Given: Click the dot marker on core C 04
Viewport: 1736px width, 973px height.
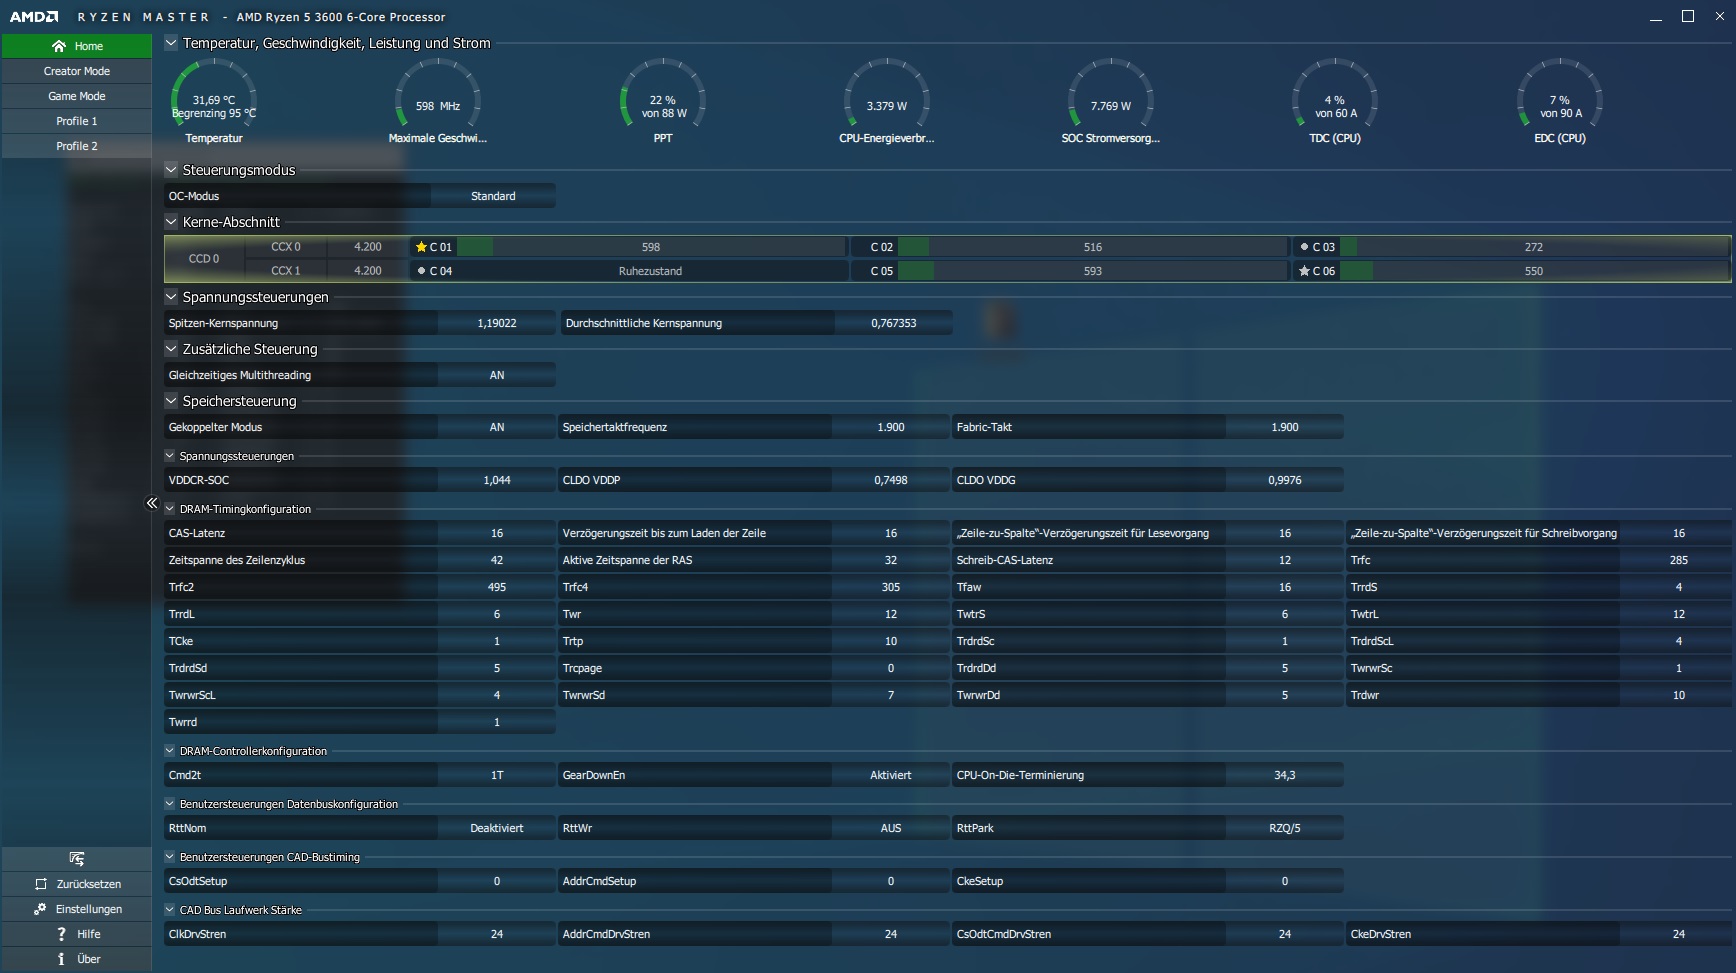Looking at the screenshot, I should point(421,271).
